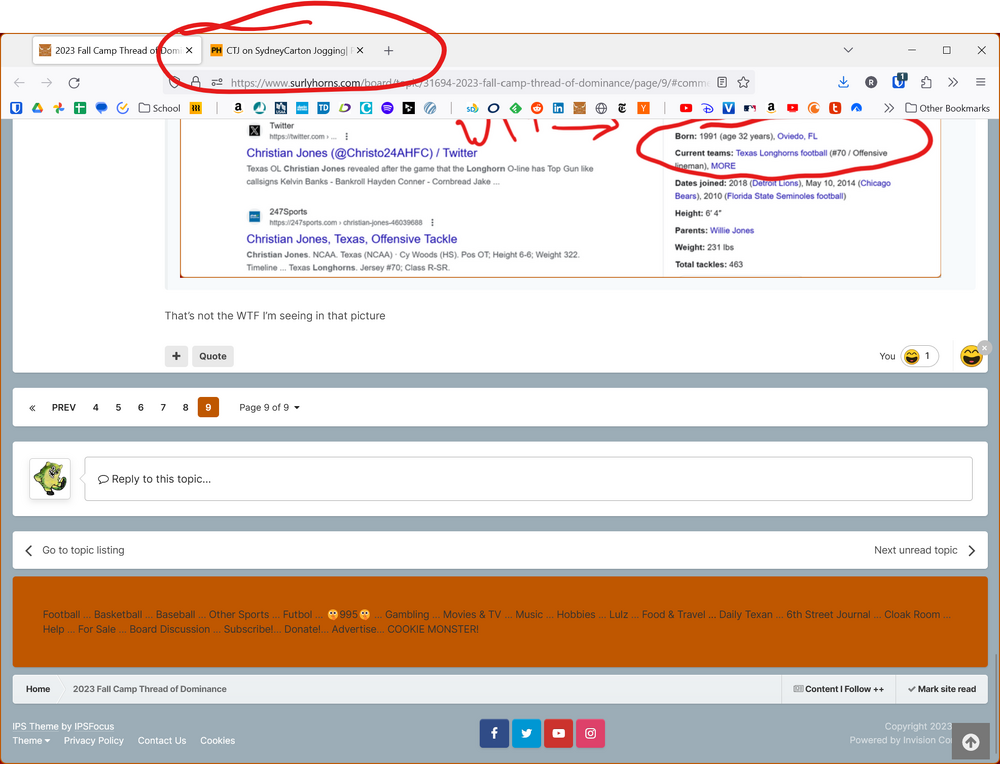This screenshot has height=764, width=1000.
Task: Open a new browser tab
Action: tap(389, 50)
